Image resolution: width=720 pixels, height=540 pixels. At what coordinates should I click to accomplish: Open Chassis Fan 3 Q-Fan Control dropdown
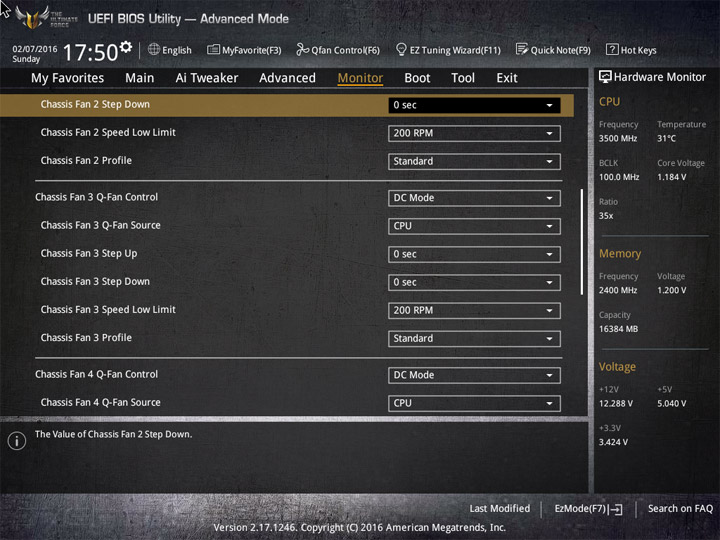pyautogui.click(x=474, y=198)
